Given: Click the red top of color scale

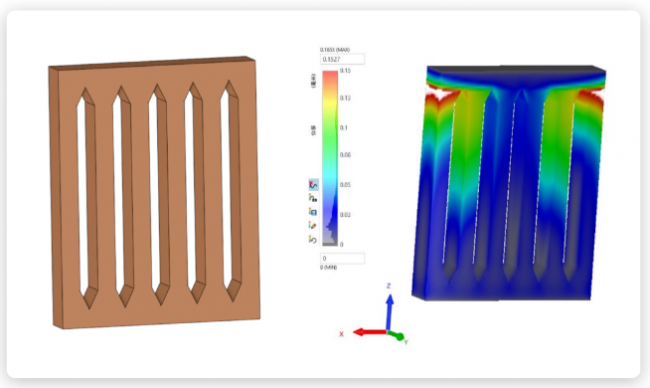Looking at the screenshot, I should (x=330, y=75).
